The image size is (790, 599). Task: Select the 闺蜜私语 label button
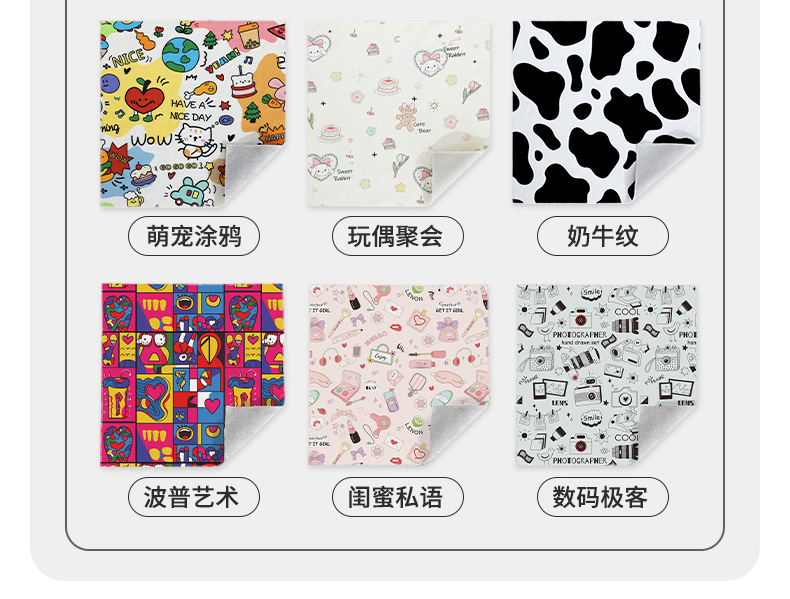398,497
